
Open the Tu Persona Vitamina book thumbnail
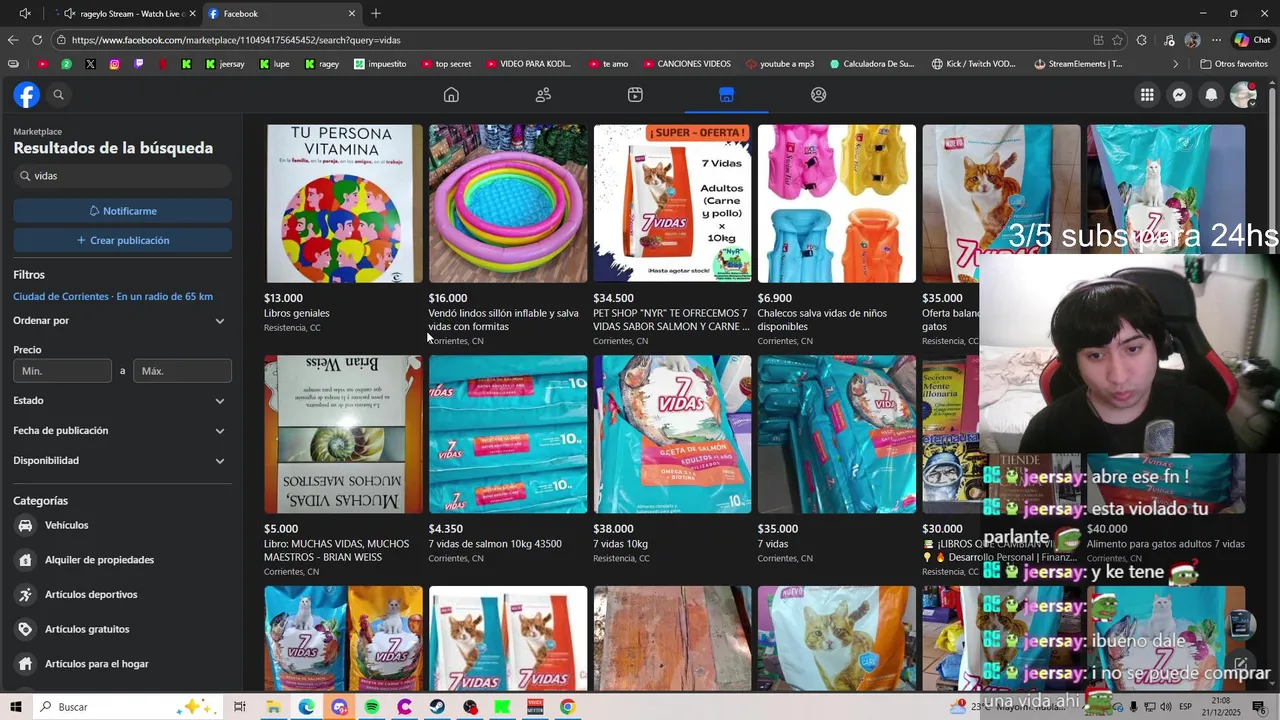(x=343, y=204)
